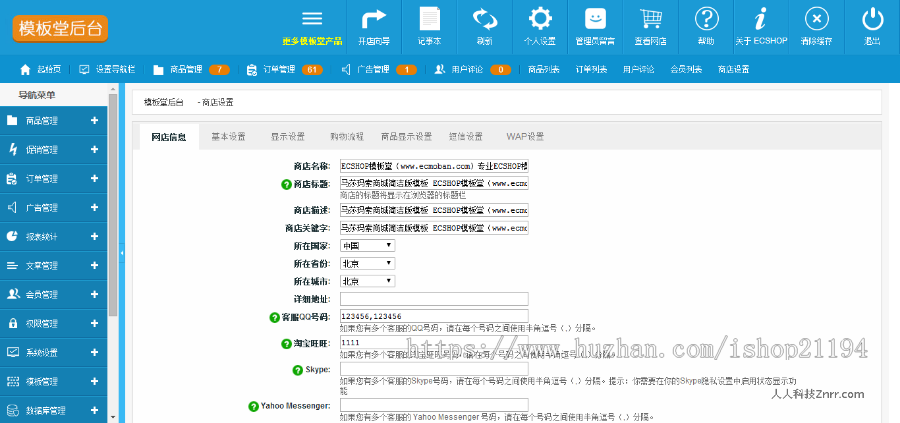The height and width of the screenshot is (423, 900).
Task: Open 广告管理 in the top nav bar
Action: [x=379, y=69]
